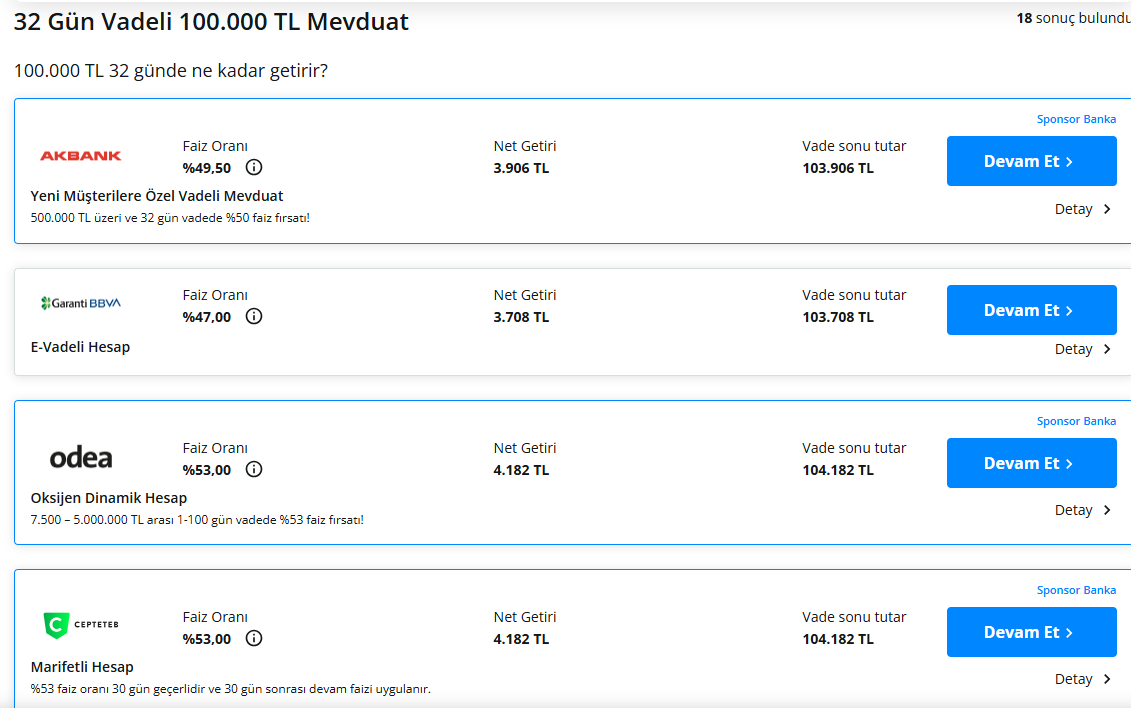Image resolution: width=1131 pixels, height=708 pixels.
Task: Open Odea interest rate info icon
Action: [x=254, y=469]
